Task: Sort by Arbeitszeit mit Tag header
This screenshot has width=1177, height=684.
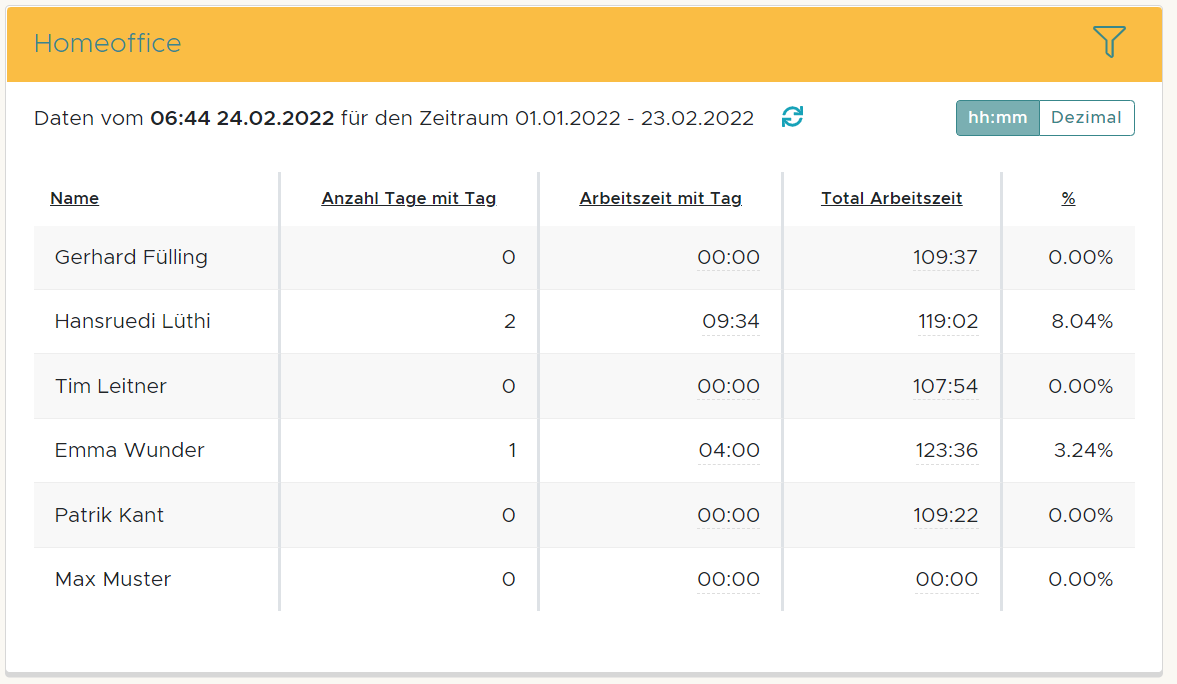Action: pos(660,198)
